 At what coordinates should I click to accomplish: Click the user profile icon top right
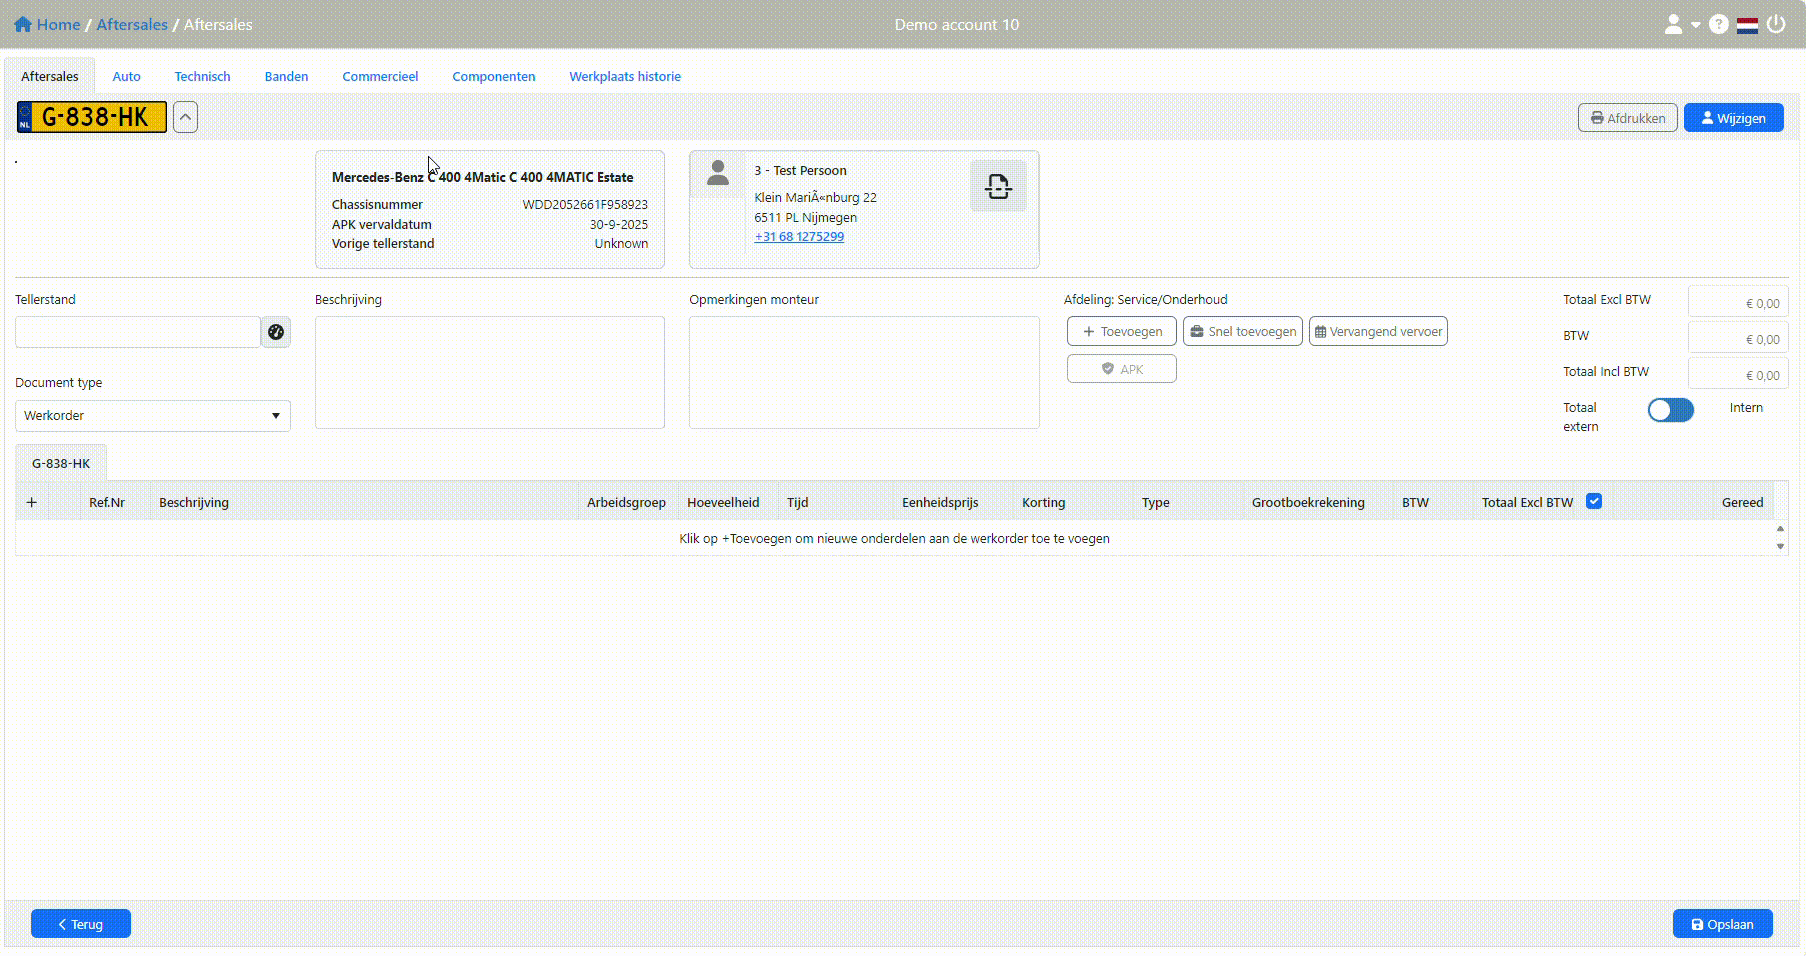pos(1672,24)
